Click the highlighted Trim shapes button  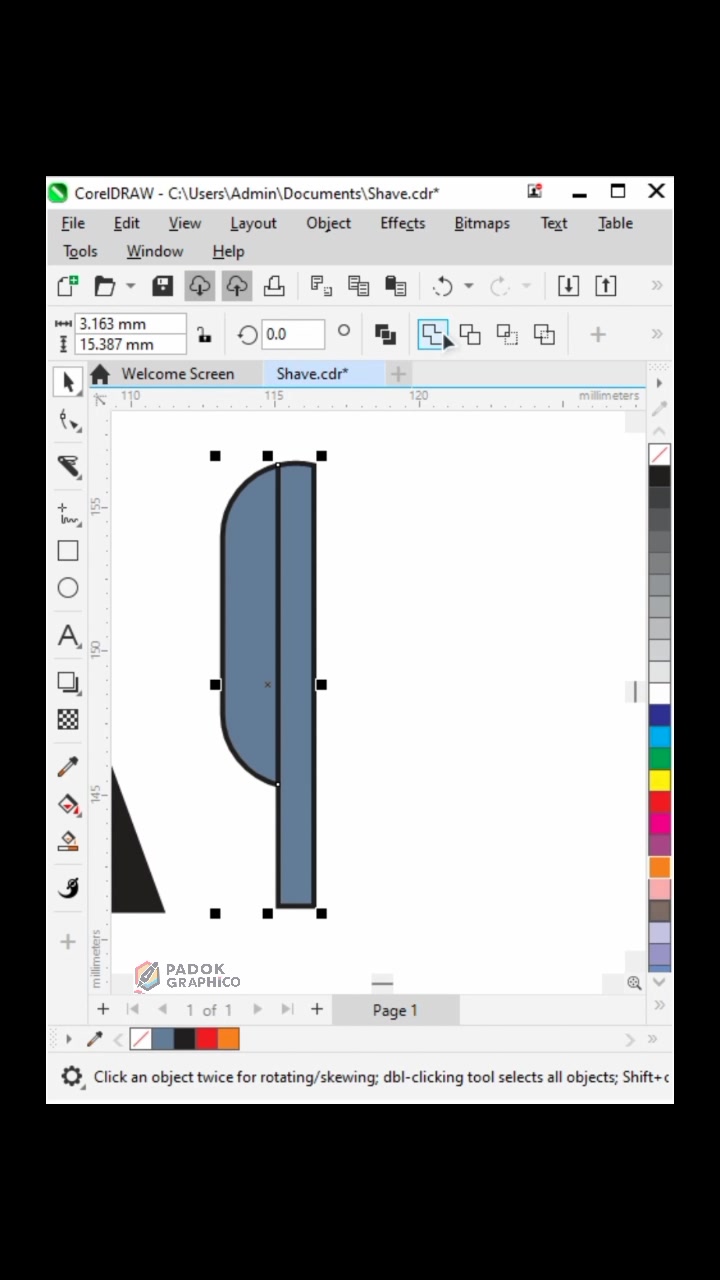click(x=432, y=334)
